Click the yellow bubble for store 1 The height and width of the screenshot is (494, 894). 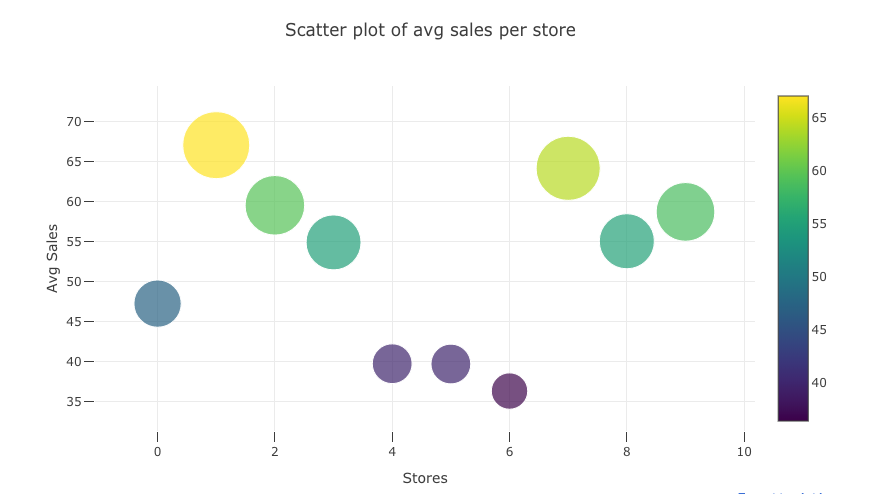(x=216, y=145)
